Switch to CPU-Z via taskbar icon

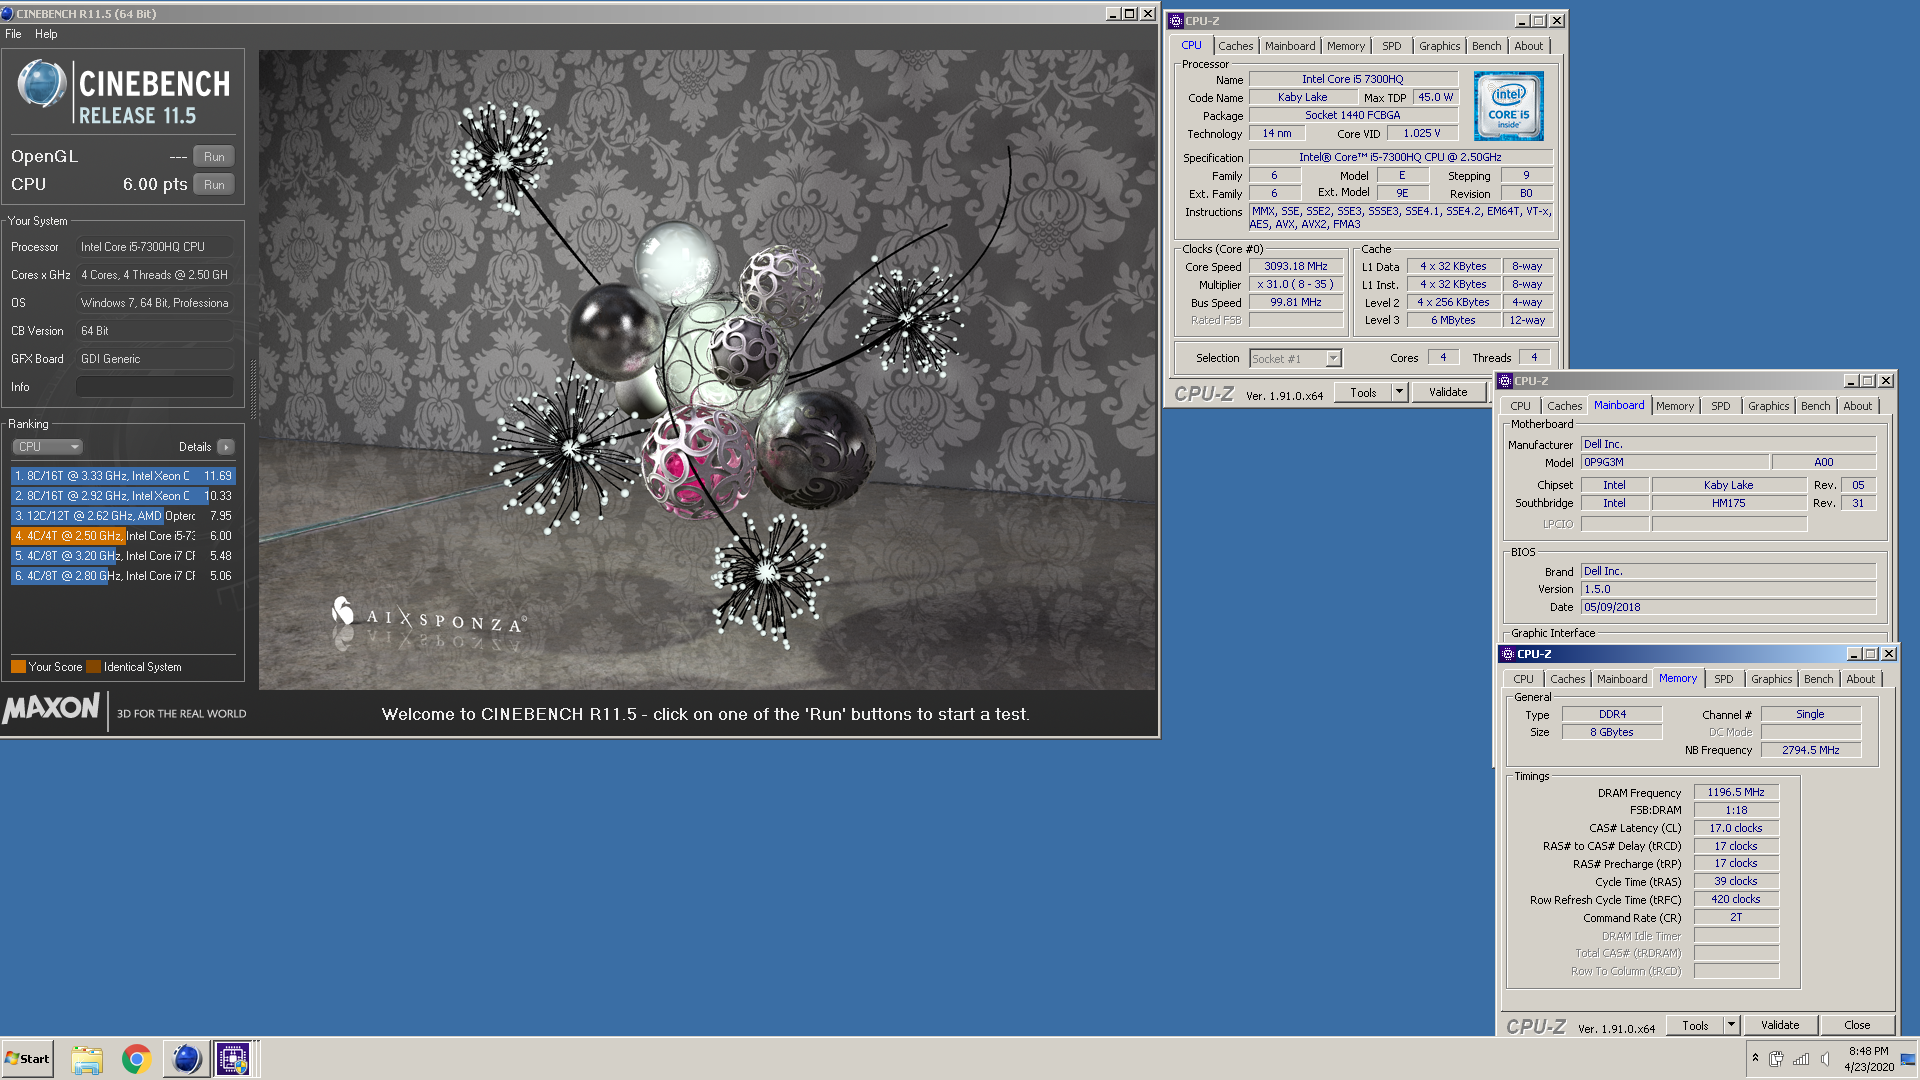click(233, 1059)
